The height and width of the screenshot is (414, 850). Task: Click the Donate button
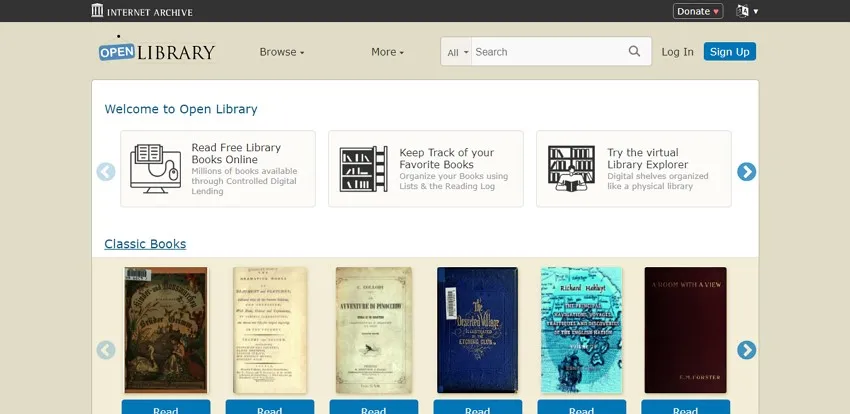click(x=698, y=11)
